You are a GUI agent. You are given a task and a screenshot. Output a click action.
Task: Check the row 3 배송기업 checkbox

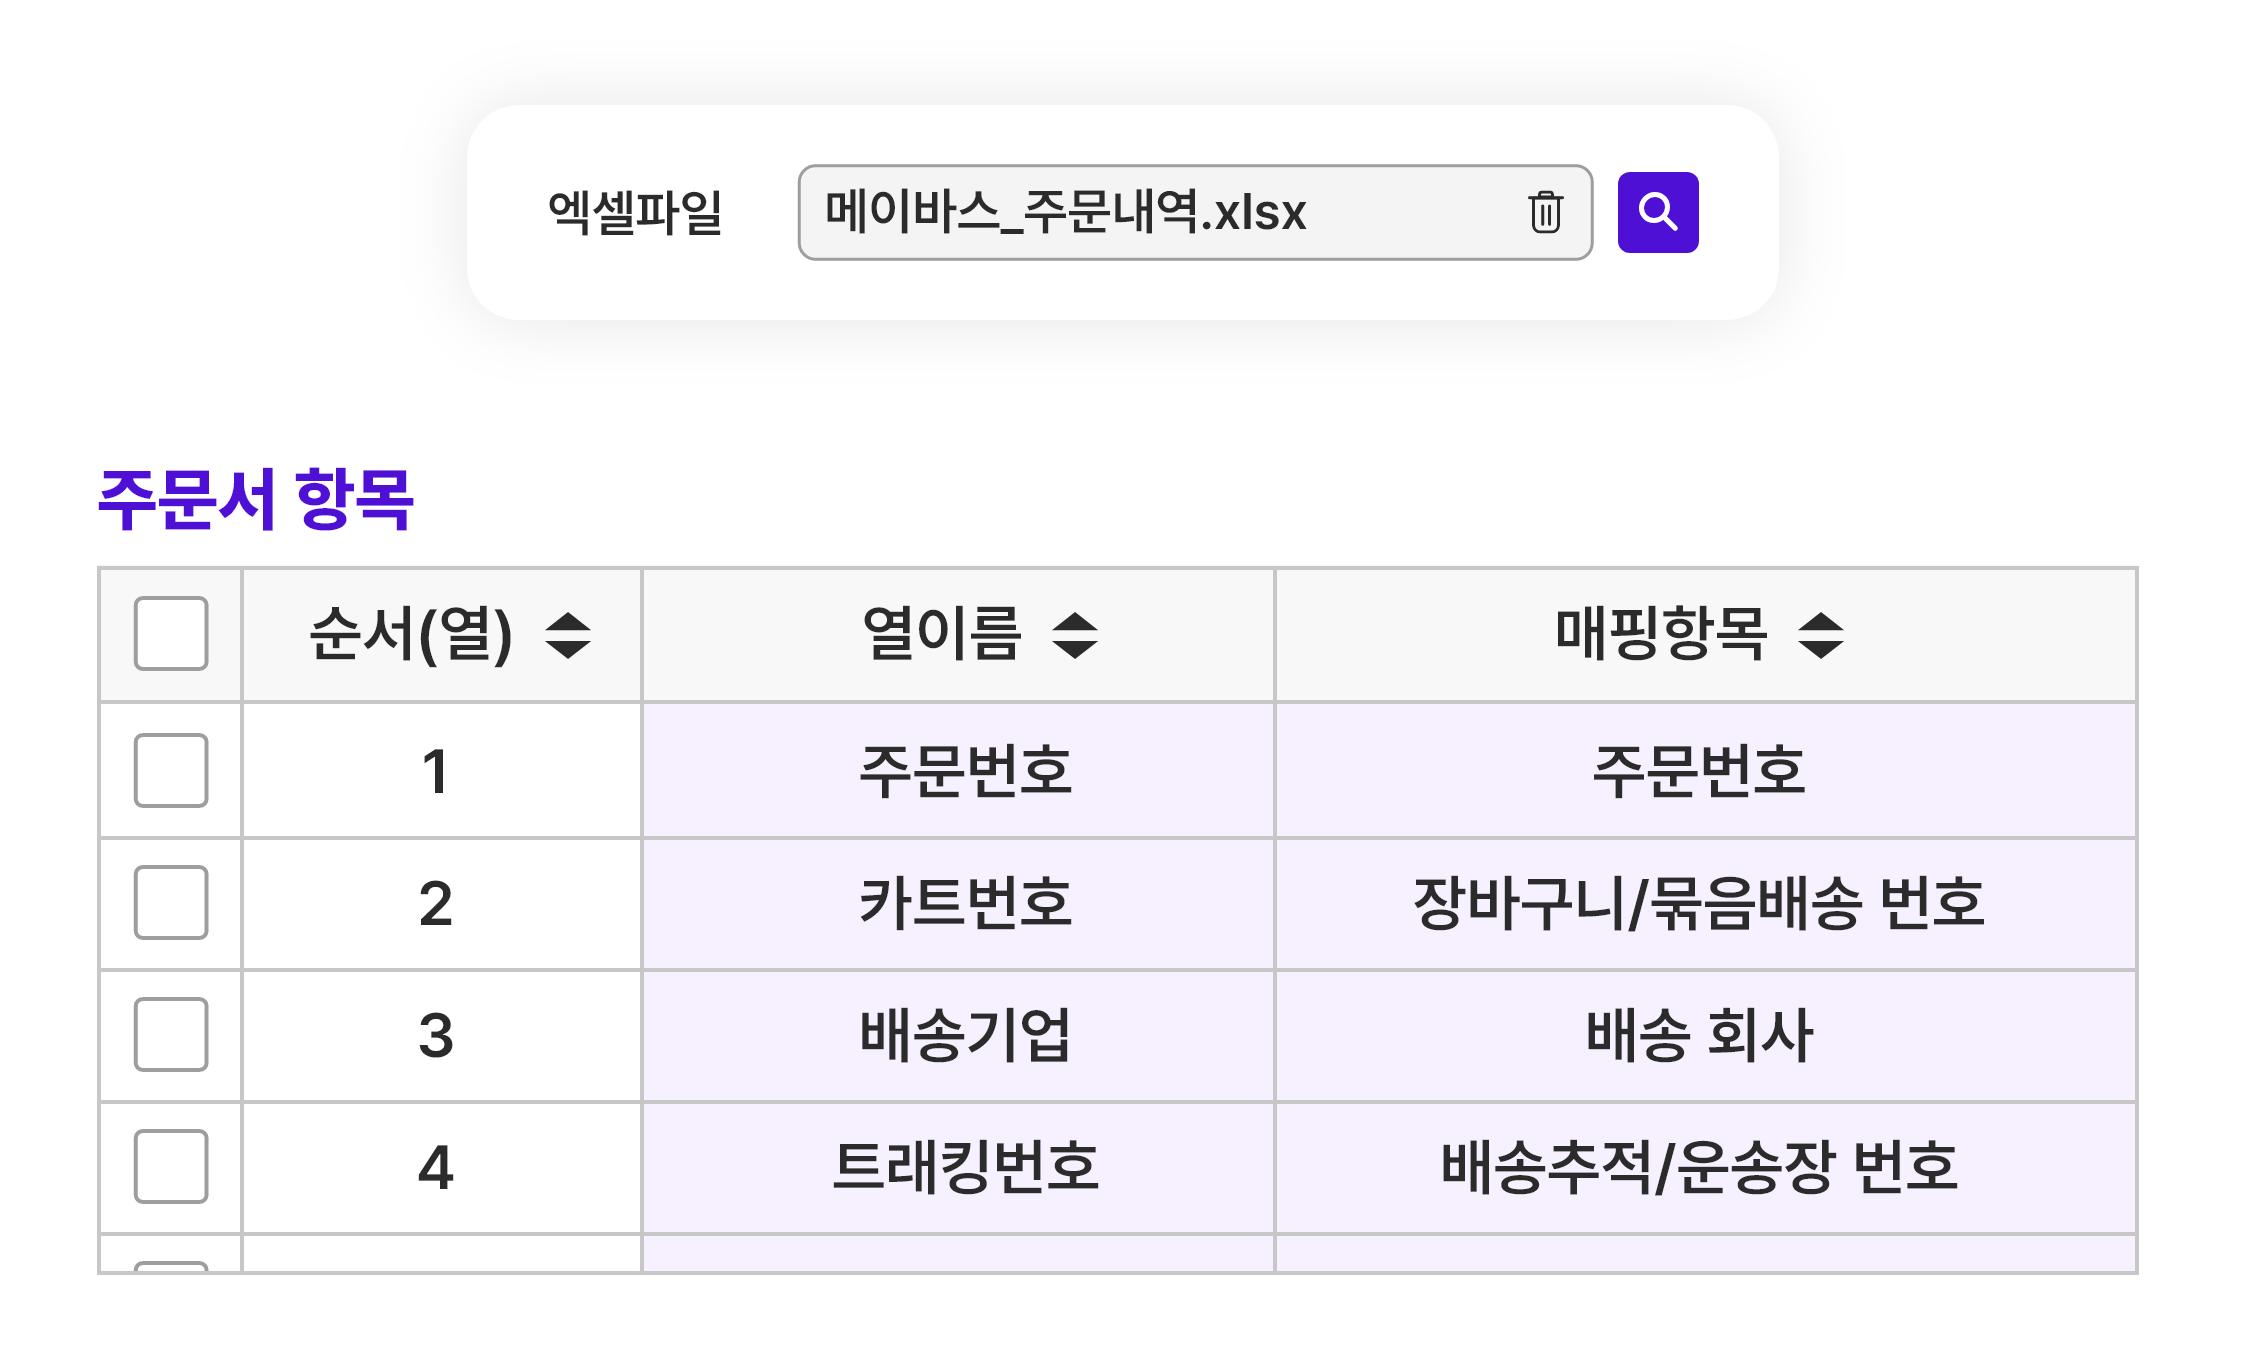point(171,1034)
